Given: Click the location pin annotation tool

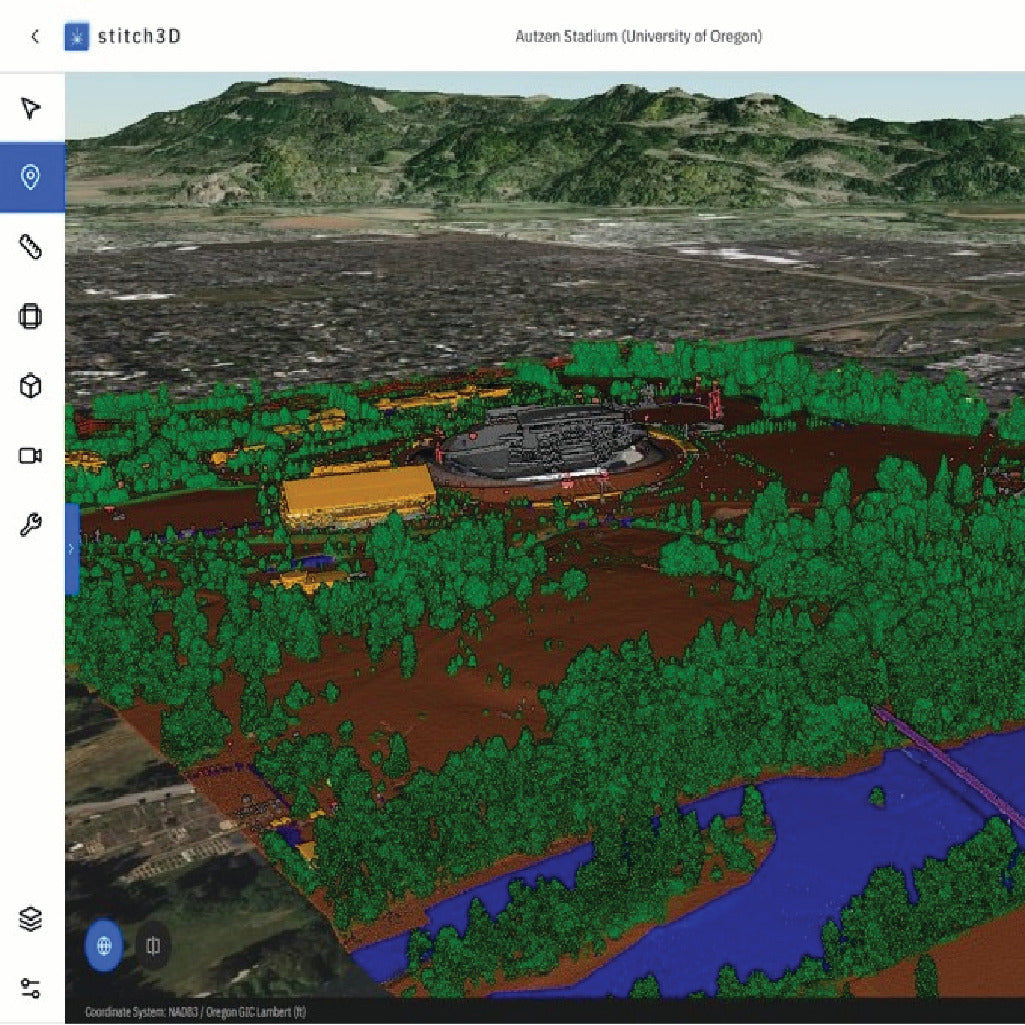Looking at the screenshot, I should pos(31,177).
